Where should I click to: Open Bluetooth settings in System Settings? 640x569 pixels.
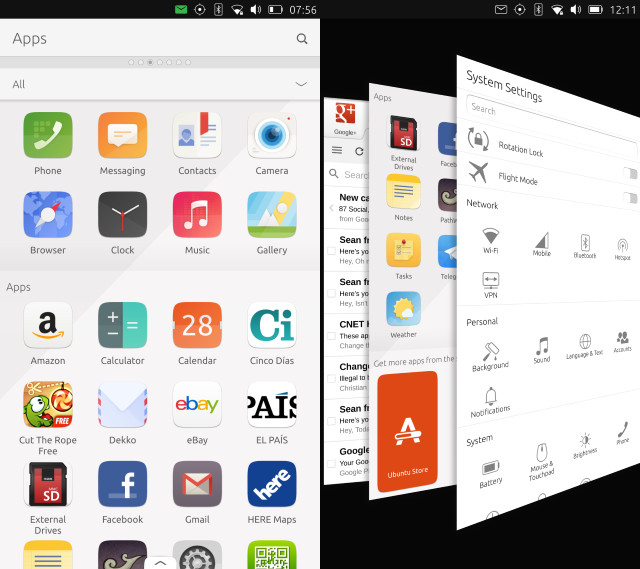click(x=585, y=247)
